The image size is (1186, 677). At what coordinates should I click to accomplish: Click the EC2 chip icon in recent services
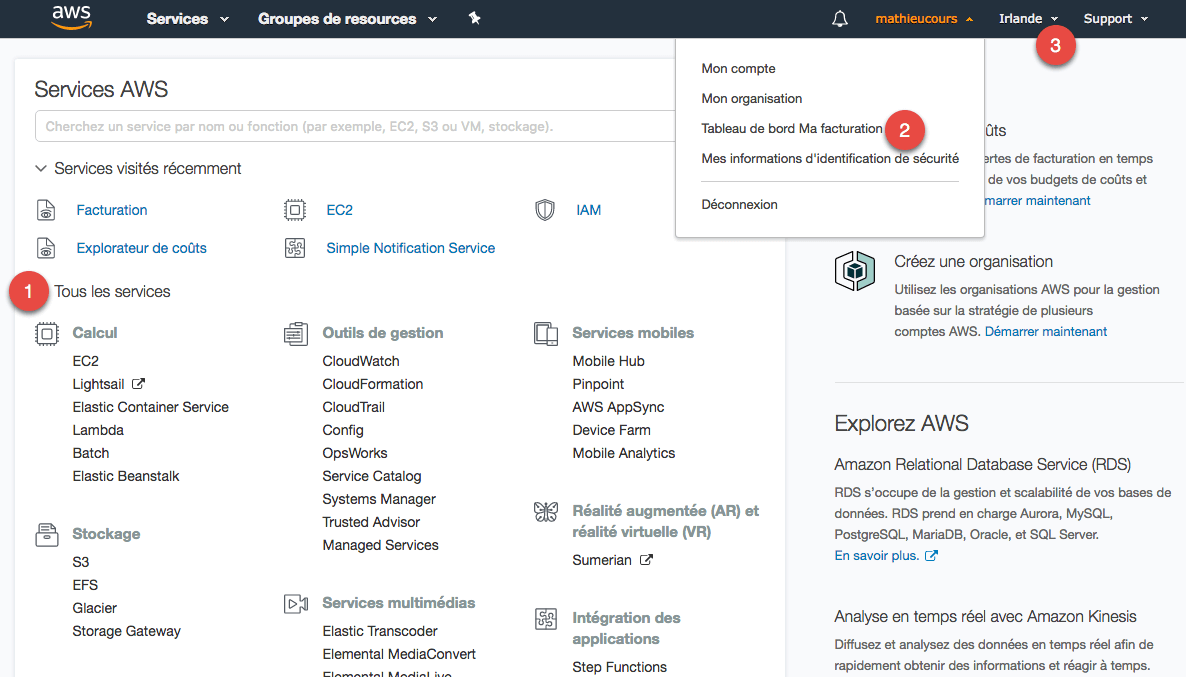coord(295,210)
